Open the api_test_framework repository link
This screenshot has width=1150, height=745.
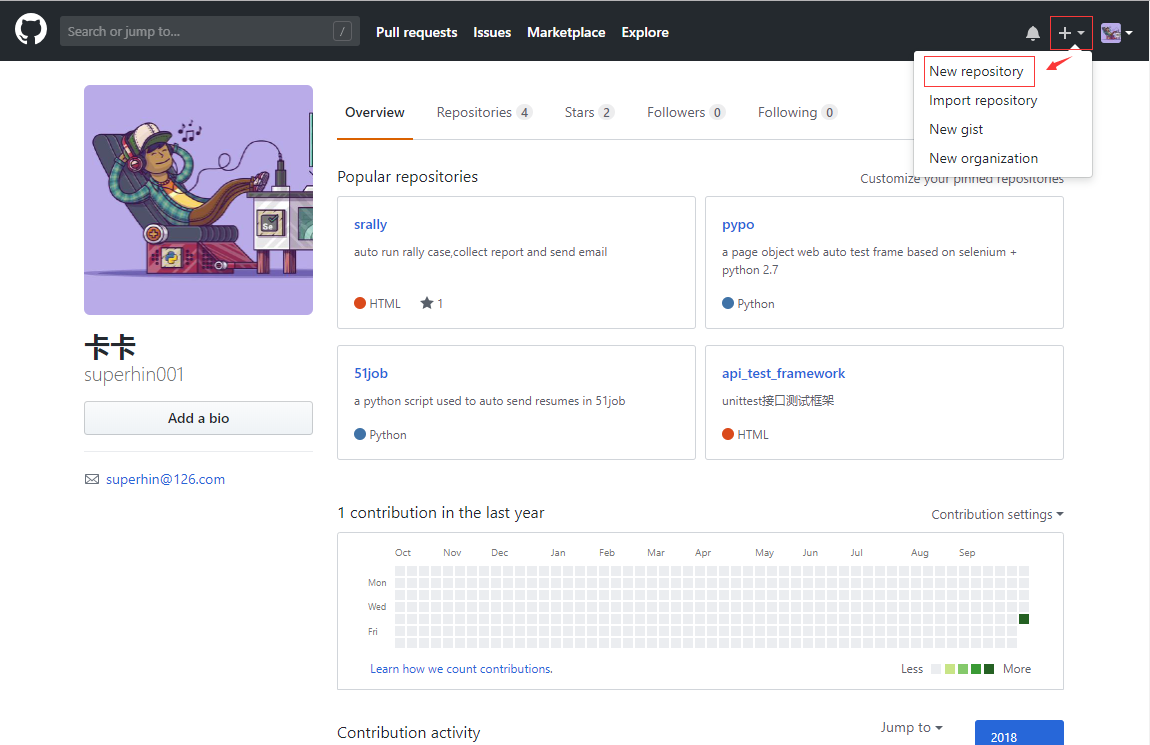(783, 373)
